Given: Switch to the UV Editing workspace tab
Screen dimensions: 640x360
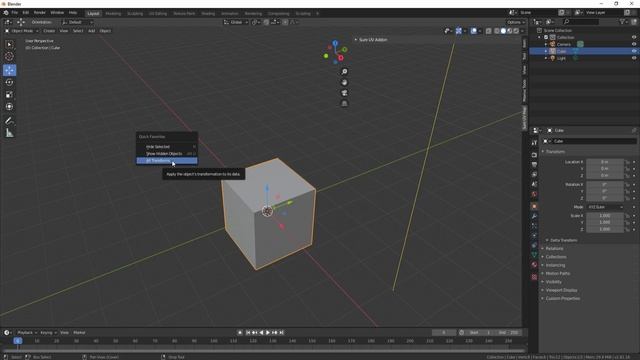Looking at the screenshot, I should (158, 13).
